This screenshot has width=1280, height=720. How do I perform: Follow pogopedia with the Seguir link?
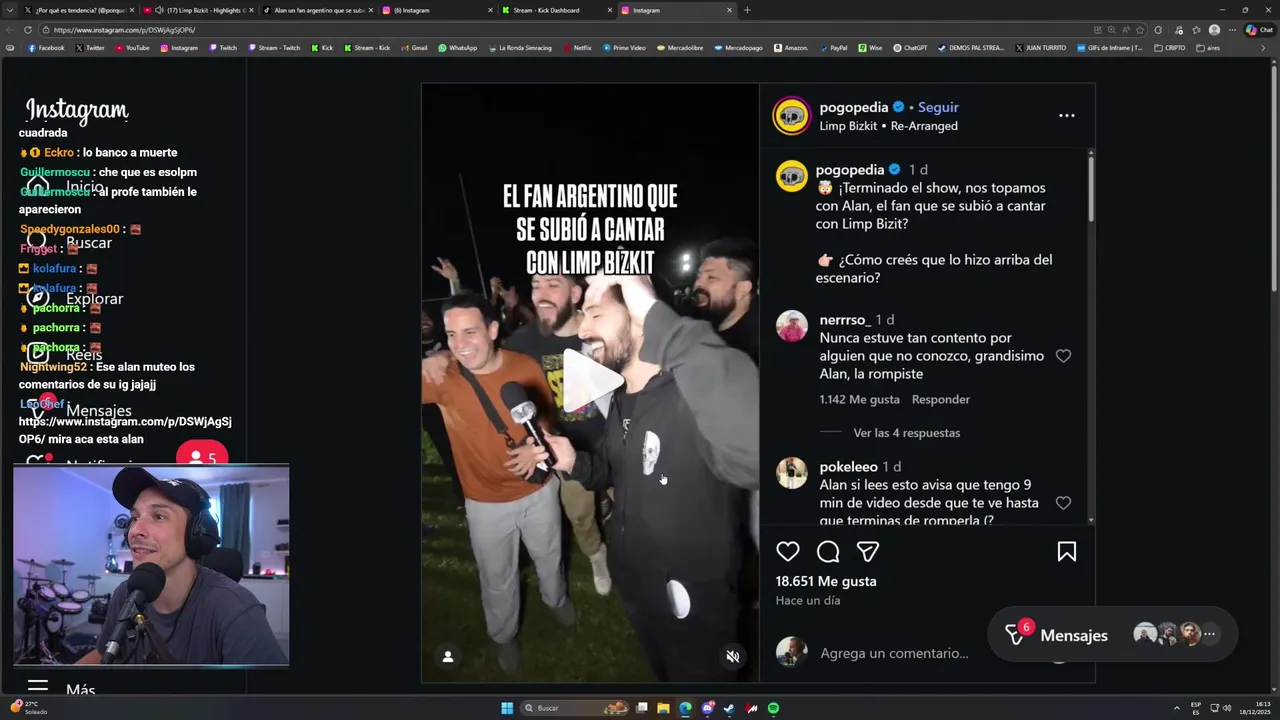pos(938,107)
